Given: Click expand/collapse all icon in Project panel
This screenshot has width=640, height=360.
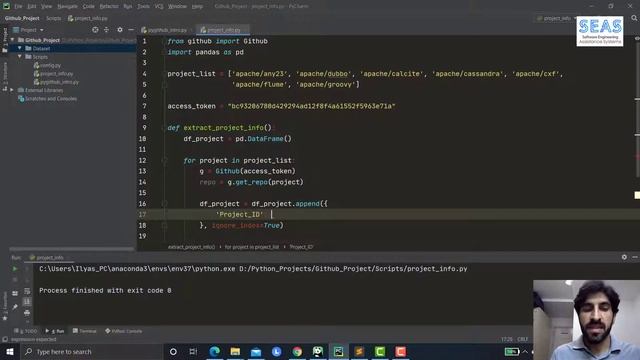Looking at the screenshot, I should coord(107,30).
